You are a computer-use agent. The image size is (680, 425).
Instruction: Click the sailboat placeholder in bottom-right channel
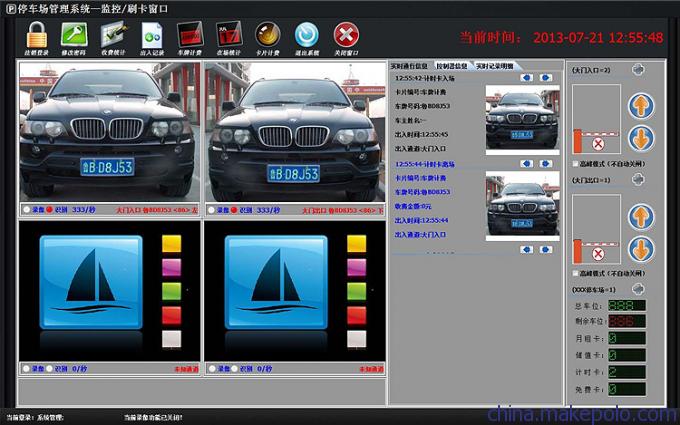pyautogui.click(x=276, y=282)
